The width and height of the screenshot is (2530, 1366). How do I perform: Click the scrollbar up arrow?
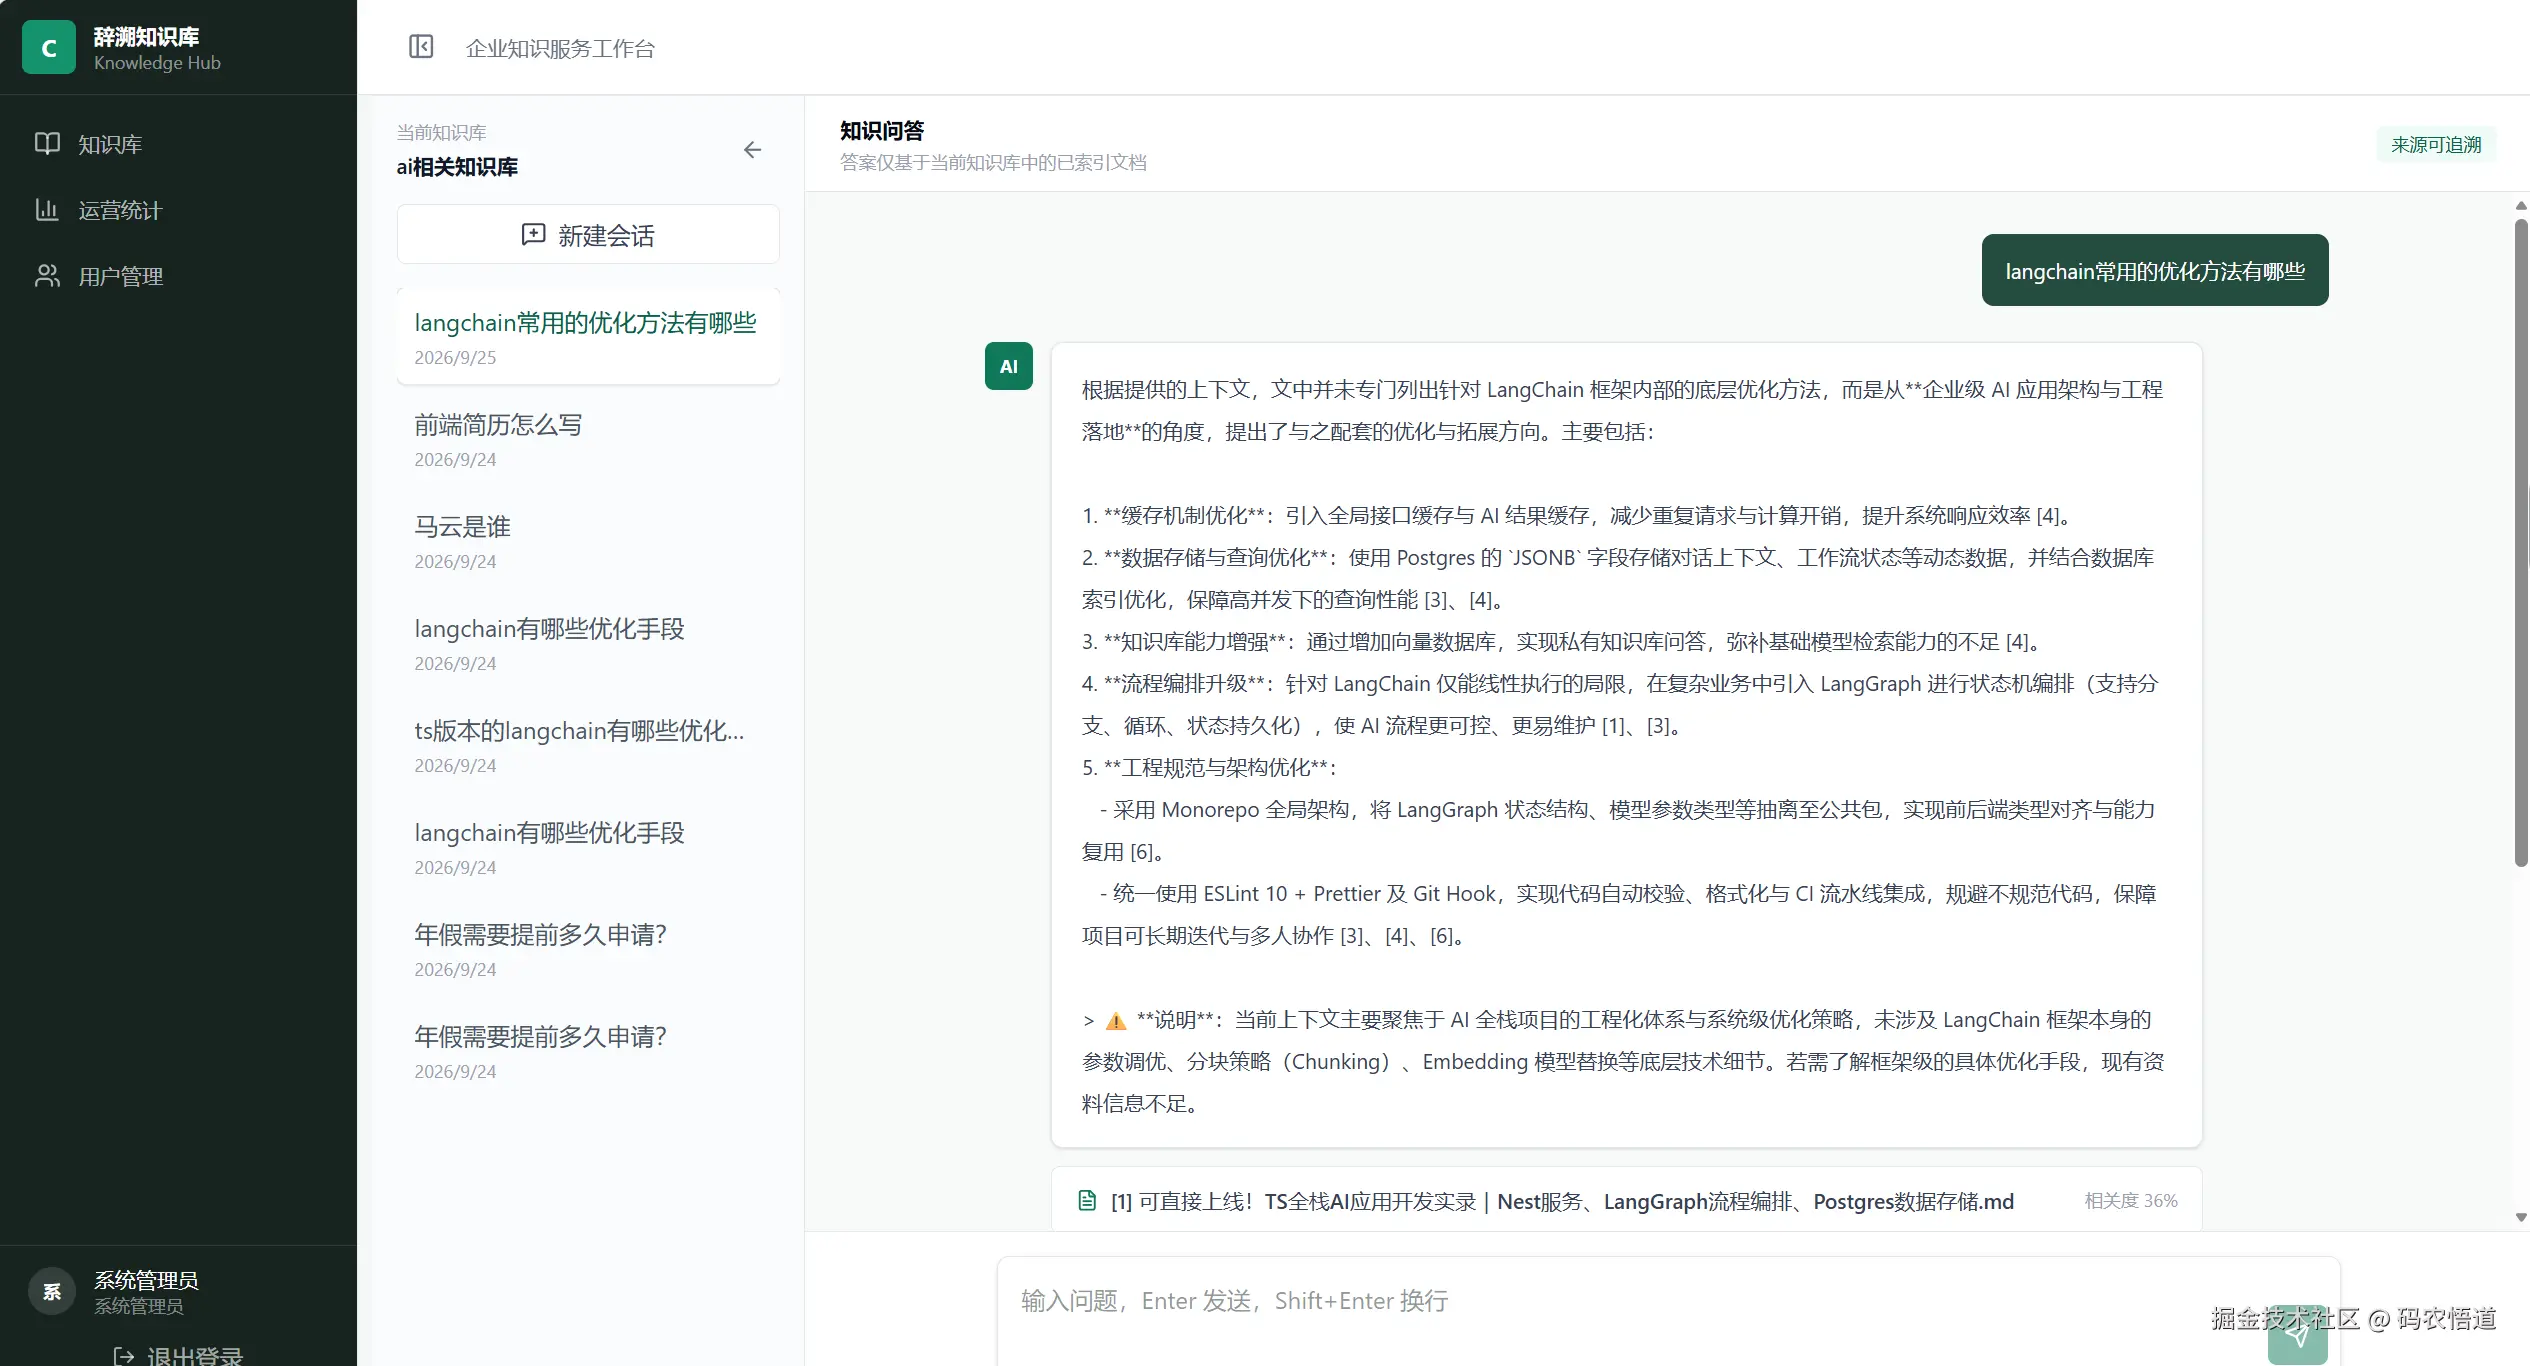(x=2521, y=206)
